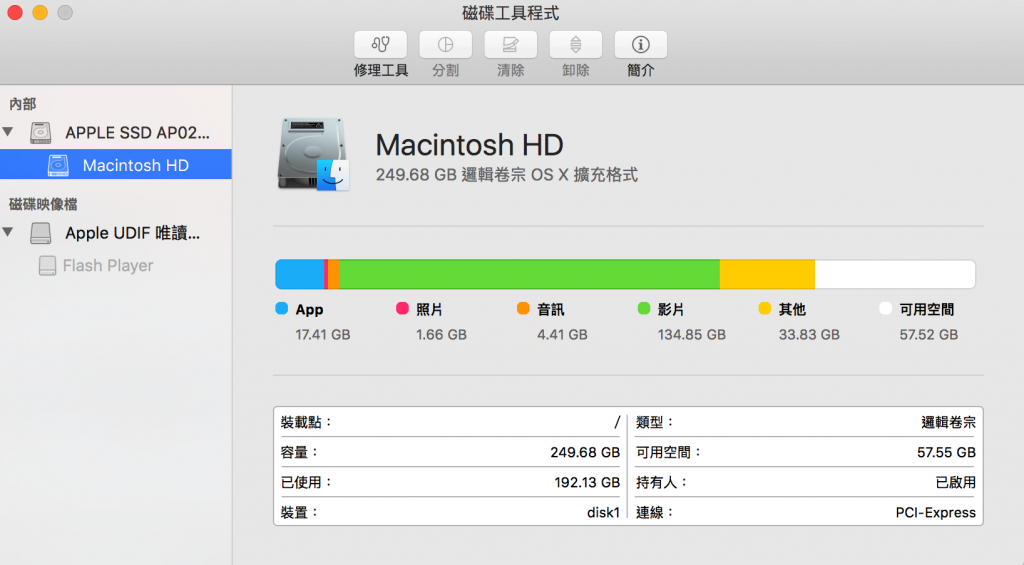This screenshot has width=1024, height=565.
Task: Collapse the APPLE SSD disclosure triangle
Action: 9,132
